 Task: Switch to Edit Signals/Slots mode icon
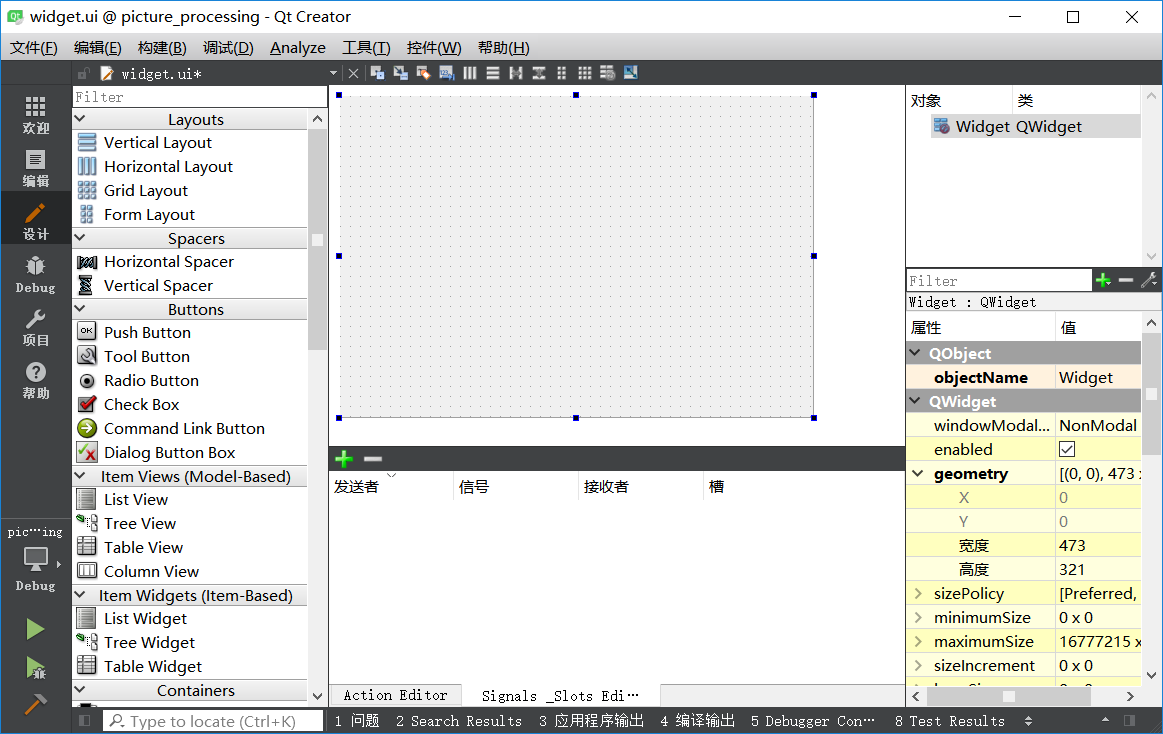click(400, 73)
